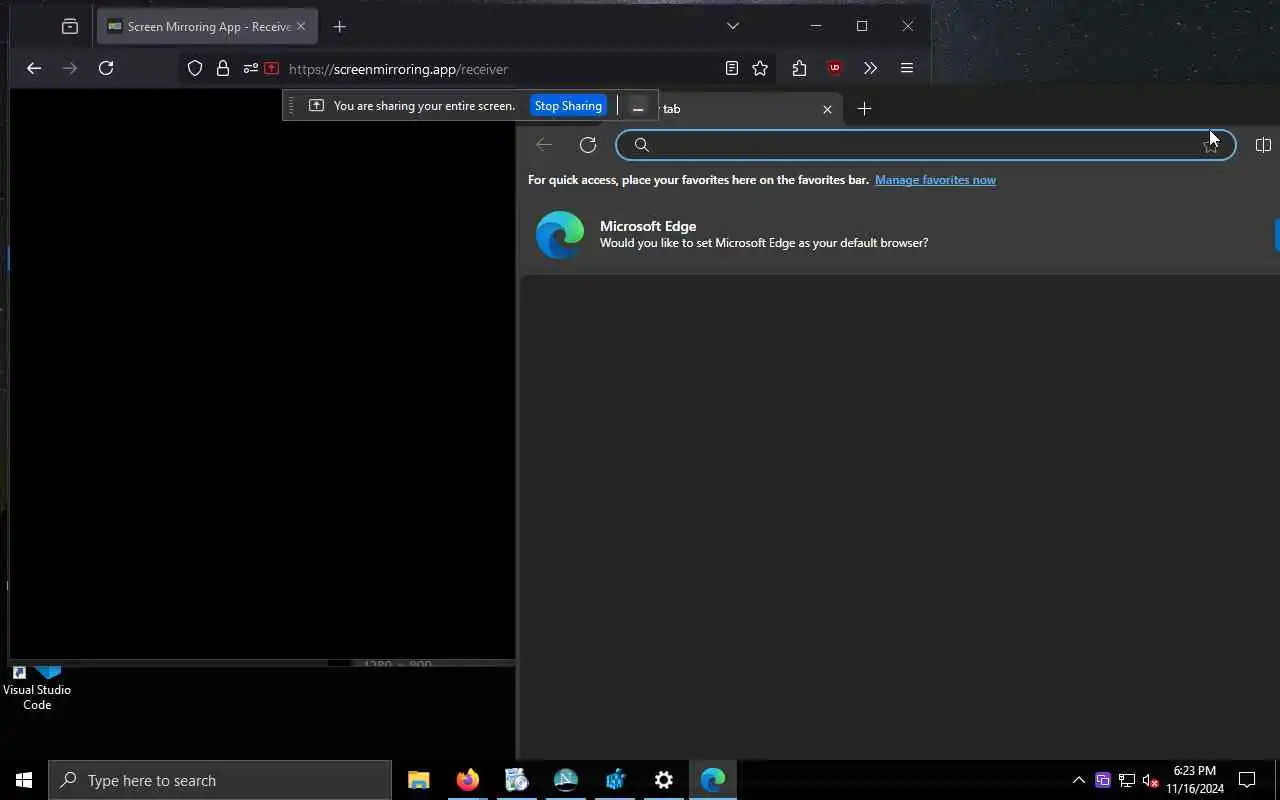Click the Firefox forward arrow button
1280x800 pixels.
pyautogui.click(x=70, y=68)
